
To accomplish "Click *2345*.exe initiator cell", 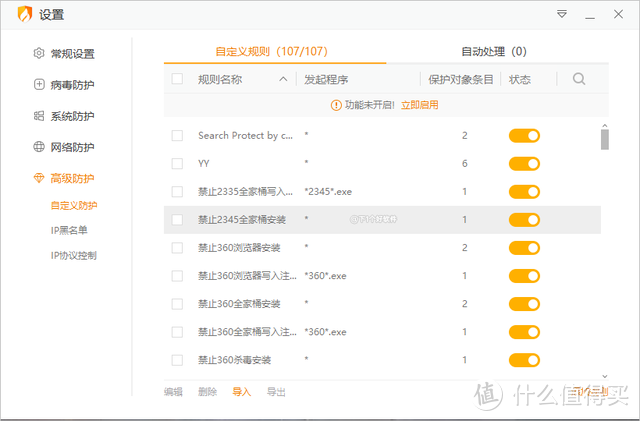I will point(328,192).
